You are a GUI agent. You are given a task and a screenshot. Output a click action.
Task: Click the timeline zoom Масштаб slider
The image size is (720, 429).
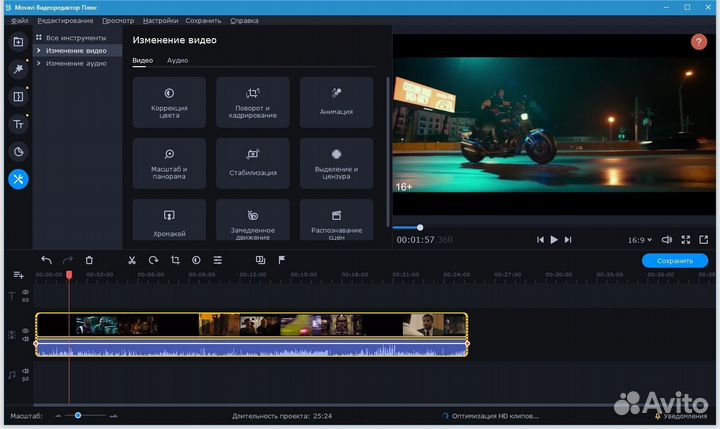tap(78, 415)
